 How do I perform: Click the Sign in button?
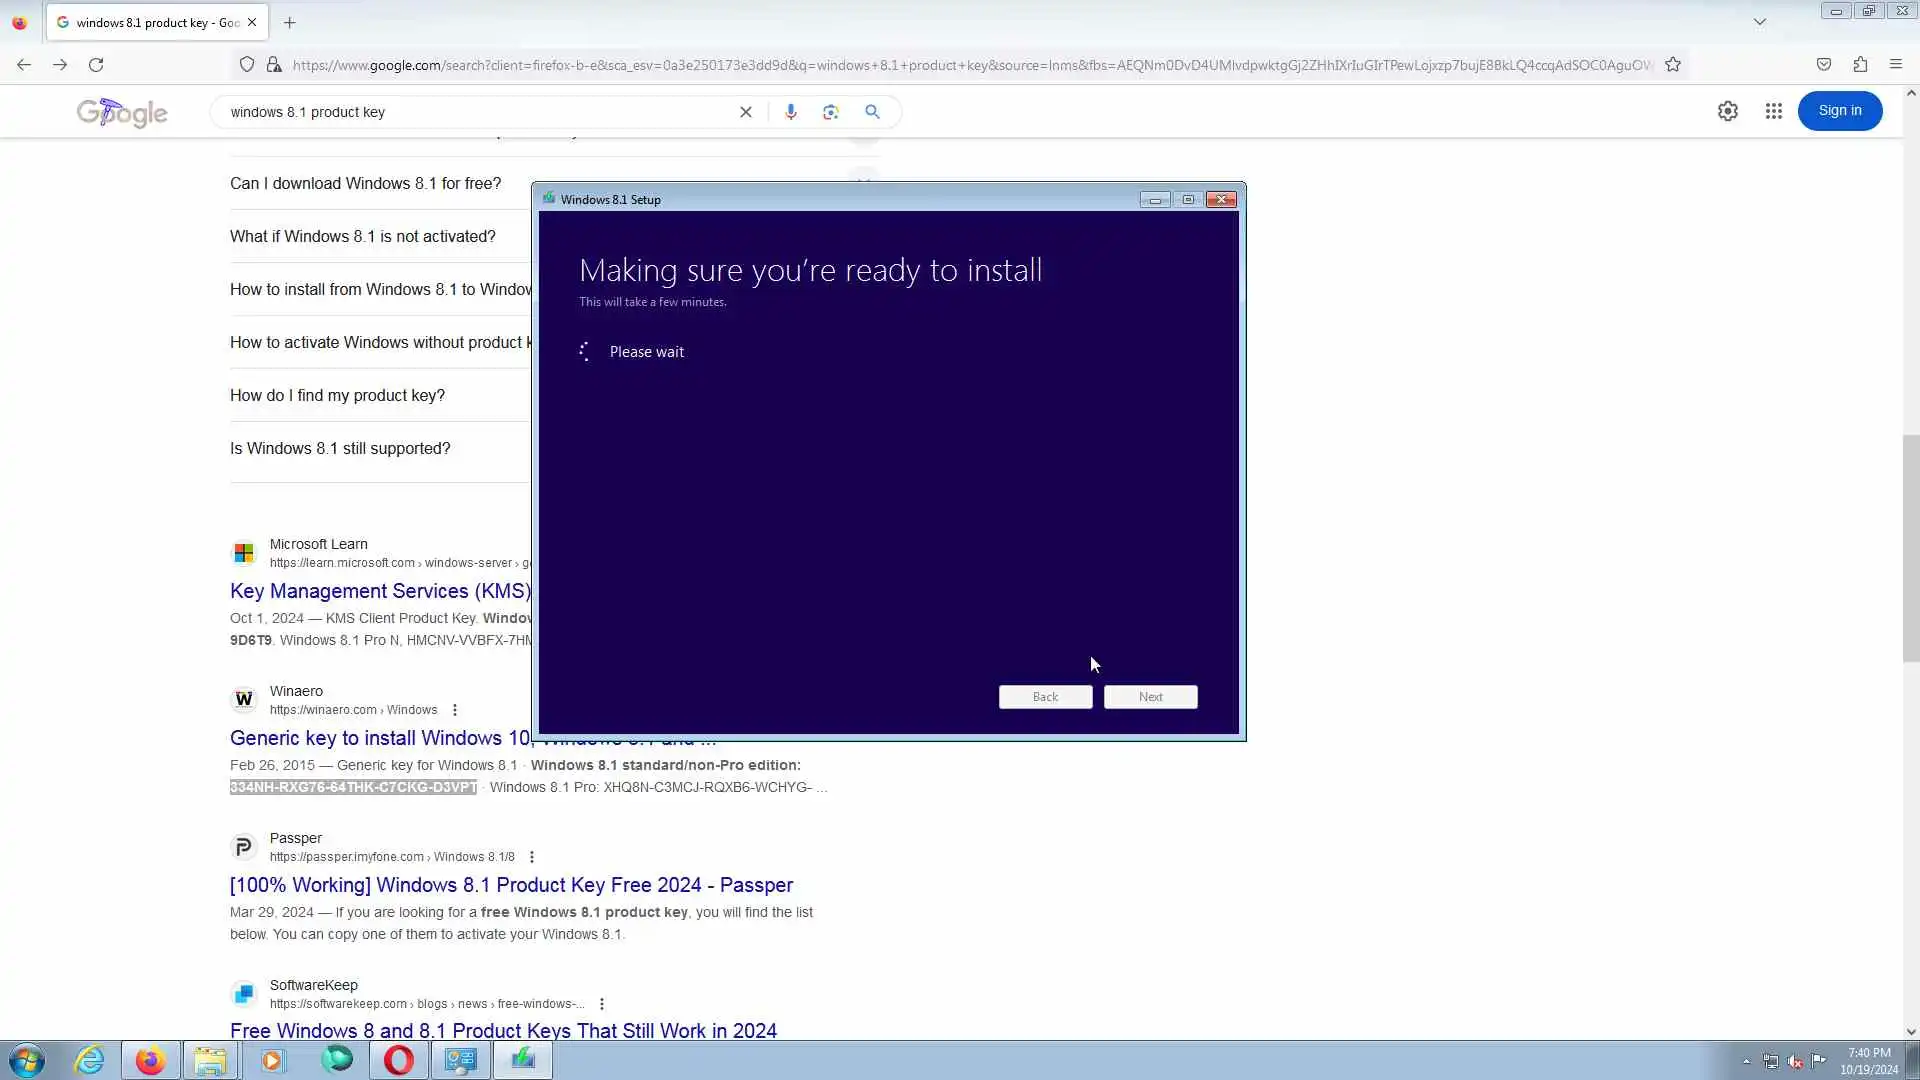tap(1839, 111)
